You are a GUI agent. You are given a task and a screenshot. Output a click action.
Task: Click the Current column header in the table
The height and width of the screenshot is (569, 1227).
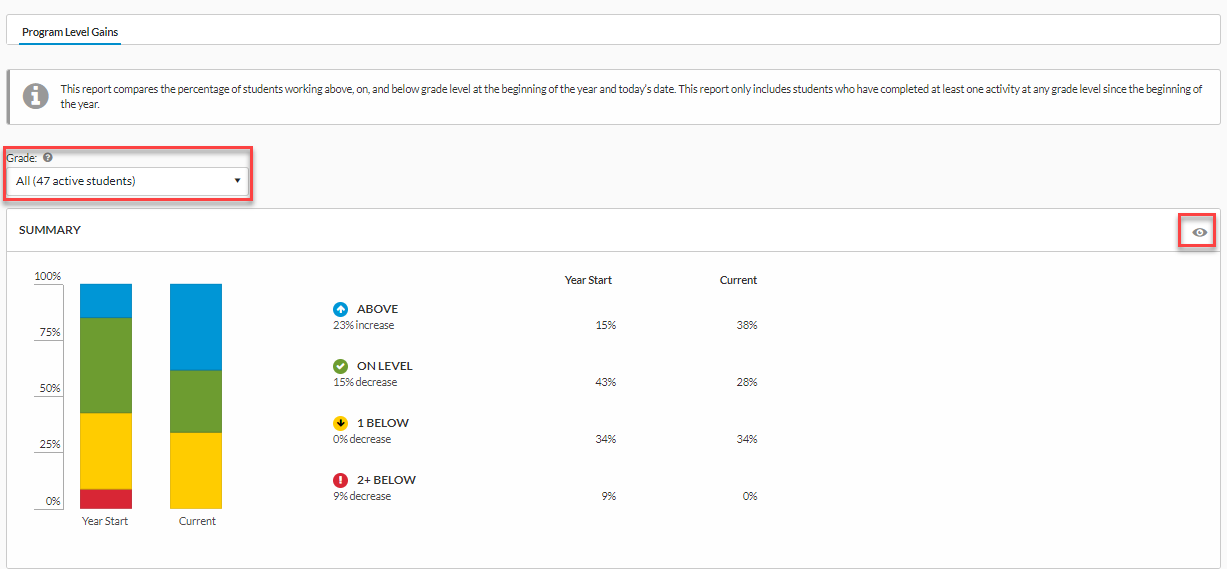(x=738, y=280)
